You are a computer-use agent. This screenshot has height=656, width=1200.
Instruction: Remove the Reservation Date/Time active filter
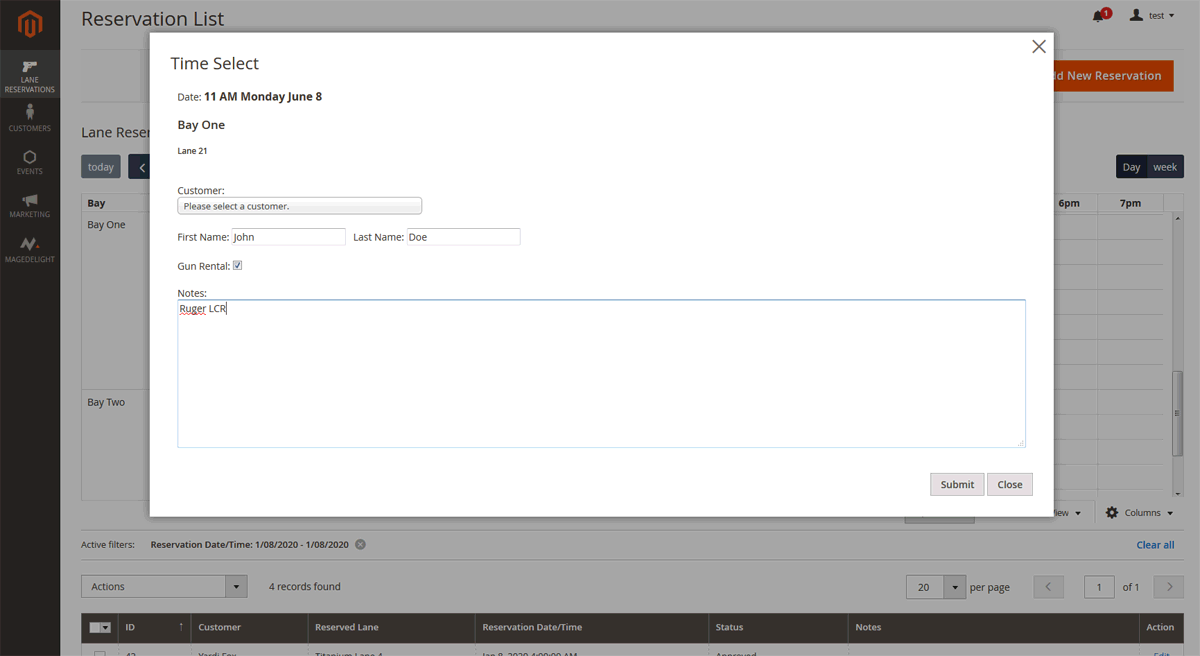360,544
